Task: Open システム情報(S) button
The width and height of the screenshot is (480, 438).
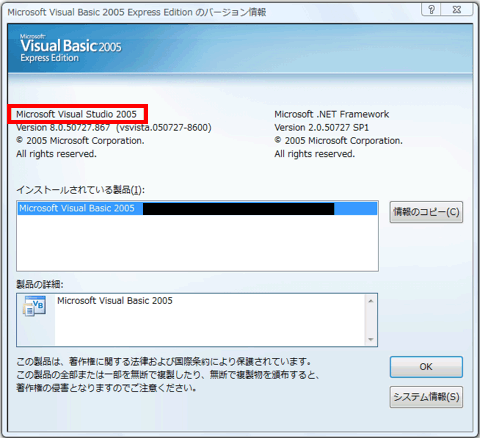Action: (426, 397)
